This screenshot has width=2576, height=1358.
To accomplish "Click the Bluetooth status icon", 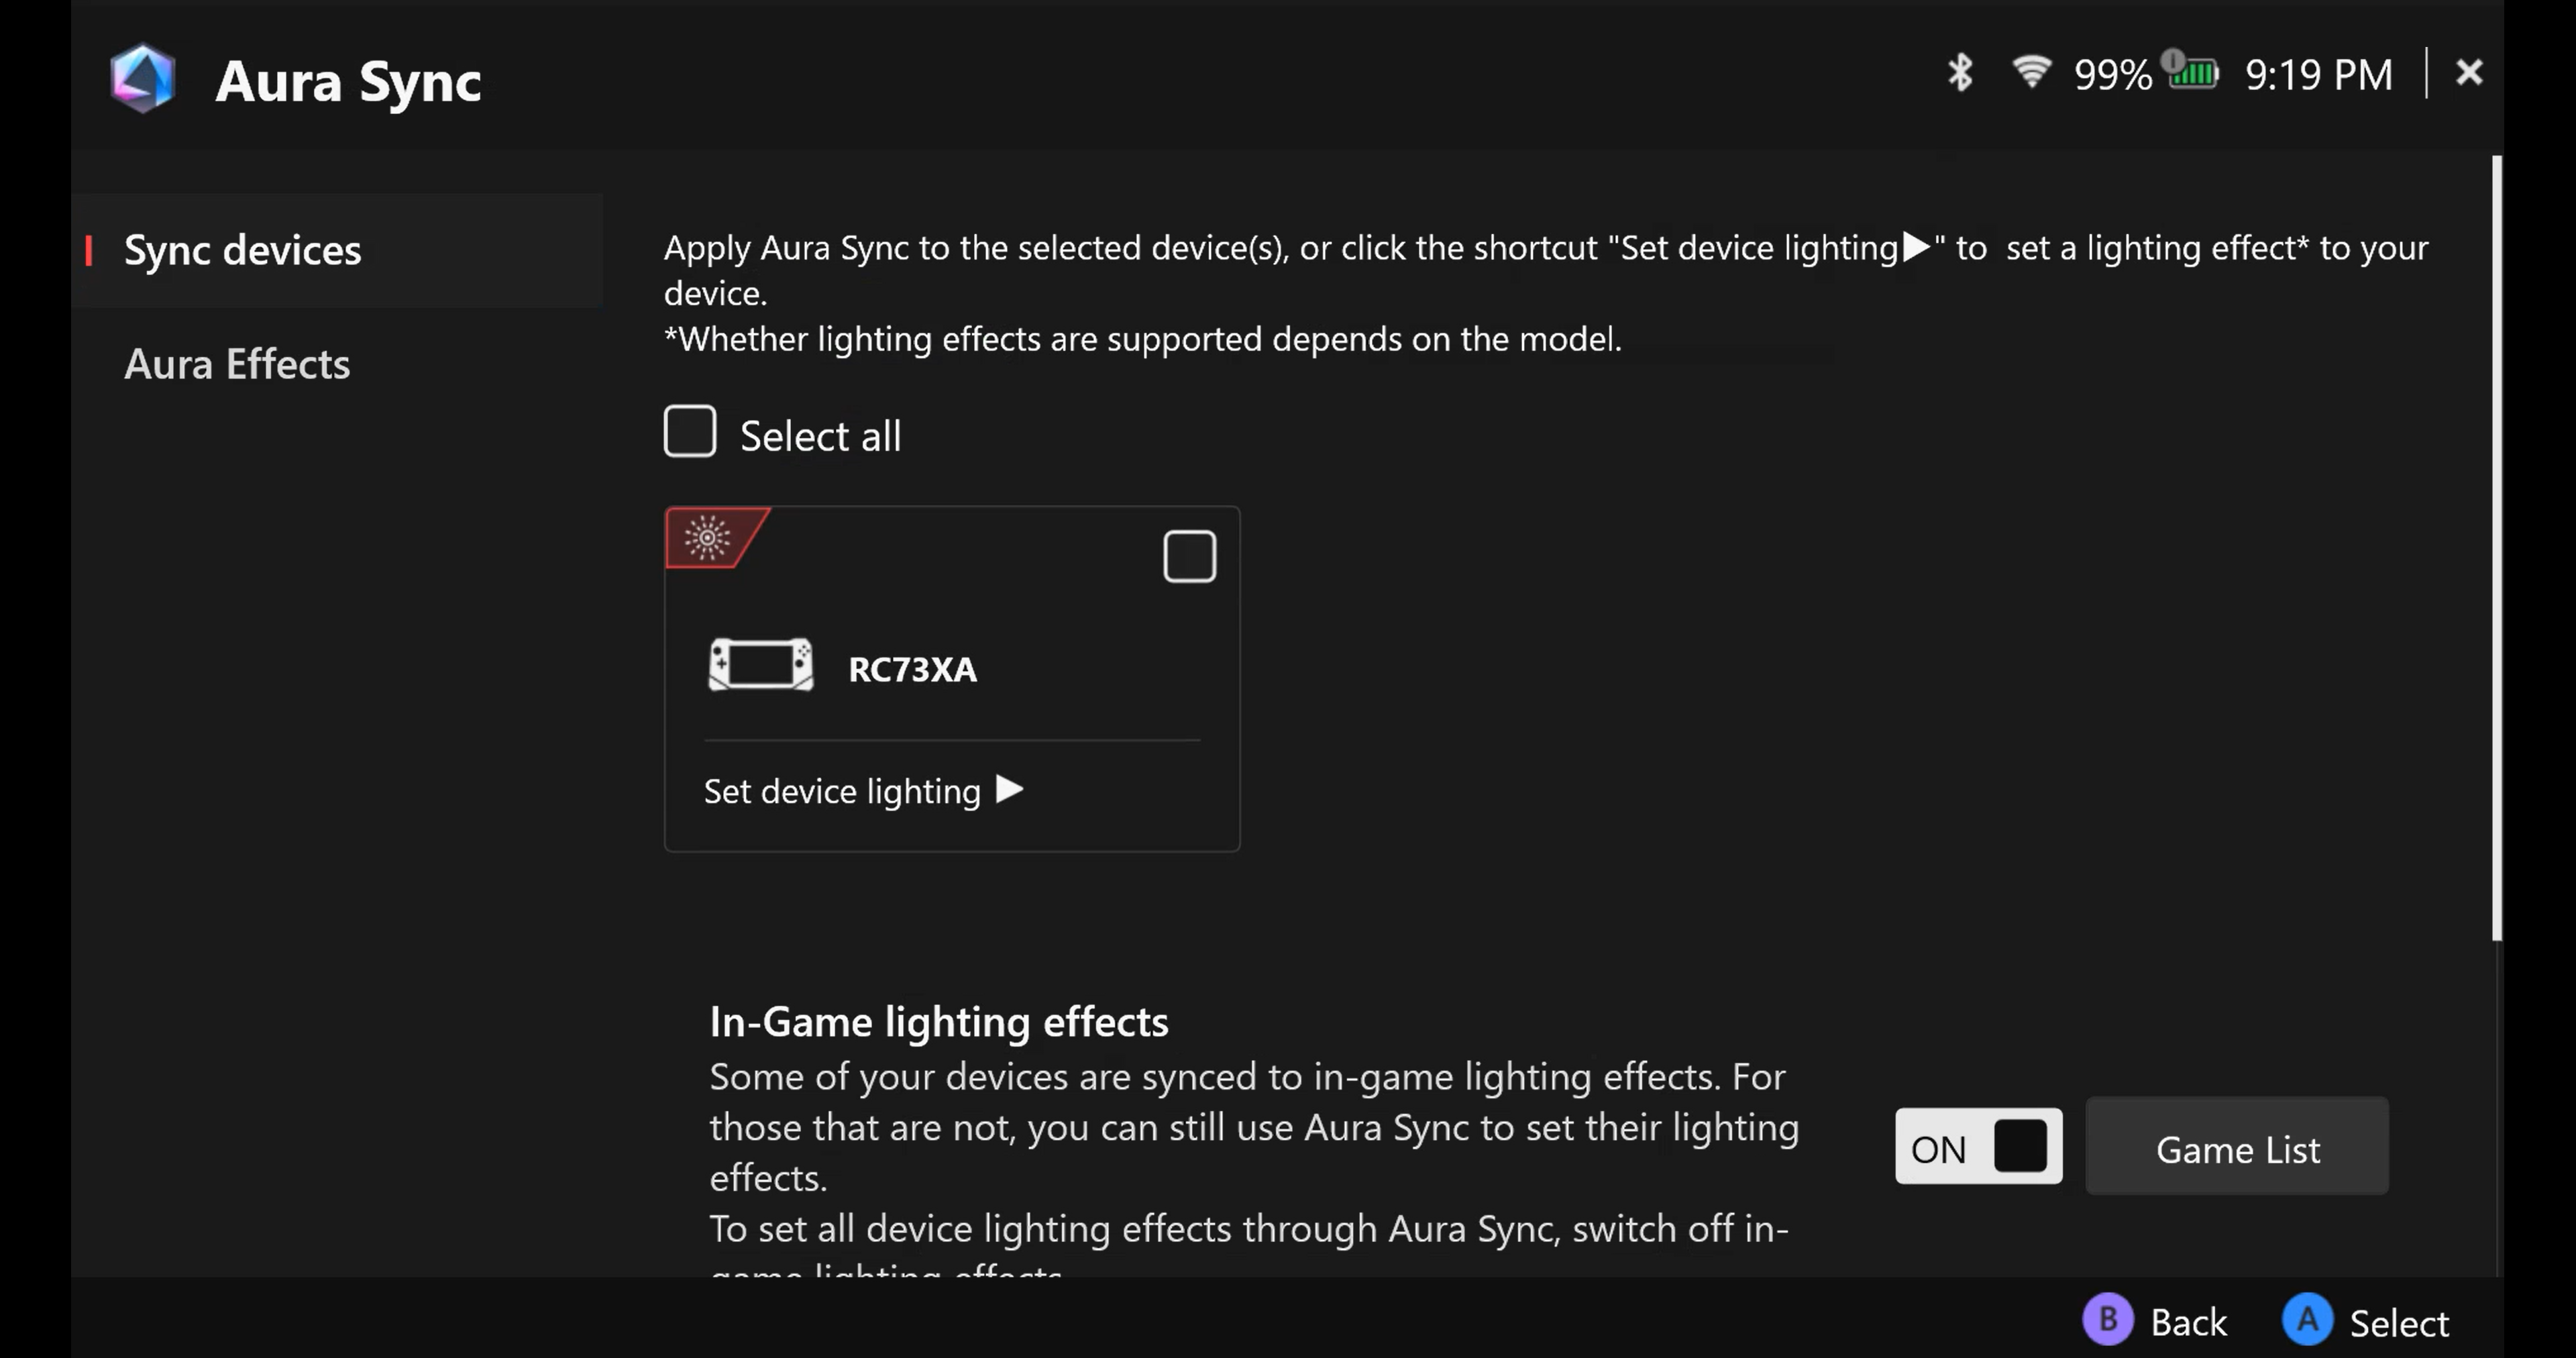I will pyautogui.click(x=1960, y=73).
